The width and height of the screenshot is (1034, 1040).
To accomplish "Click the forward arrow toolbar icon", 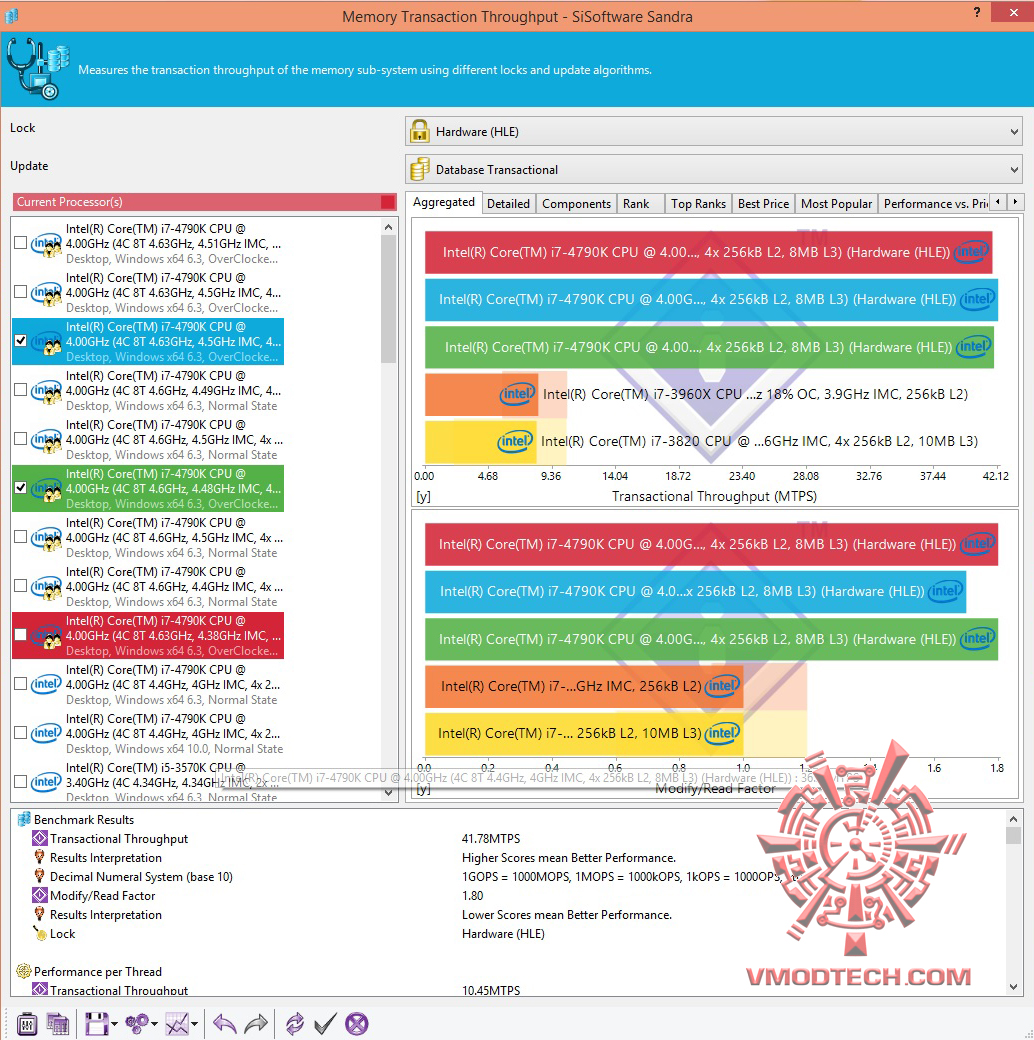I will (256, 1024).
